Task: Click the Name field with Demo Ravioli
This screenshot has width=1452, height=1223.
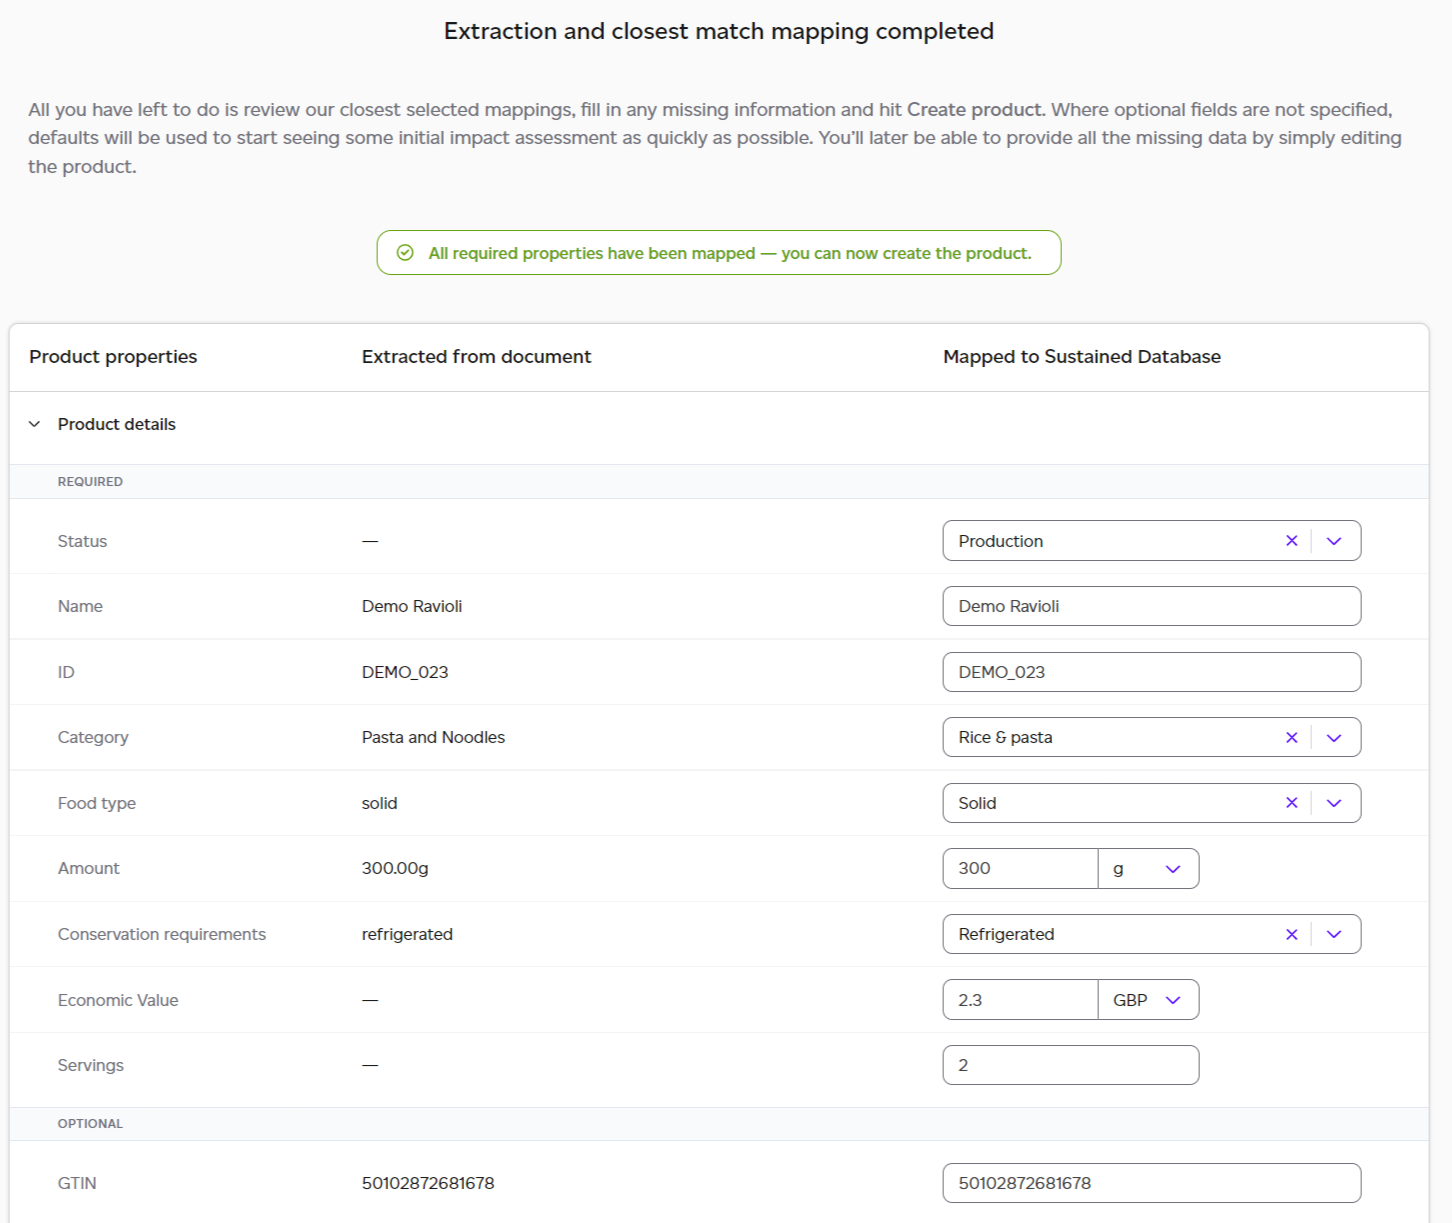Action: point(1151,606)
